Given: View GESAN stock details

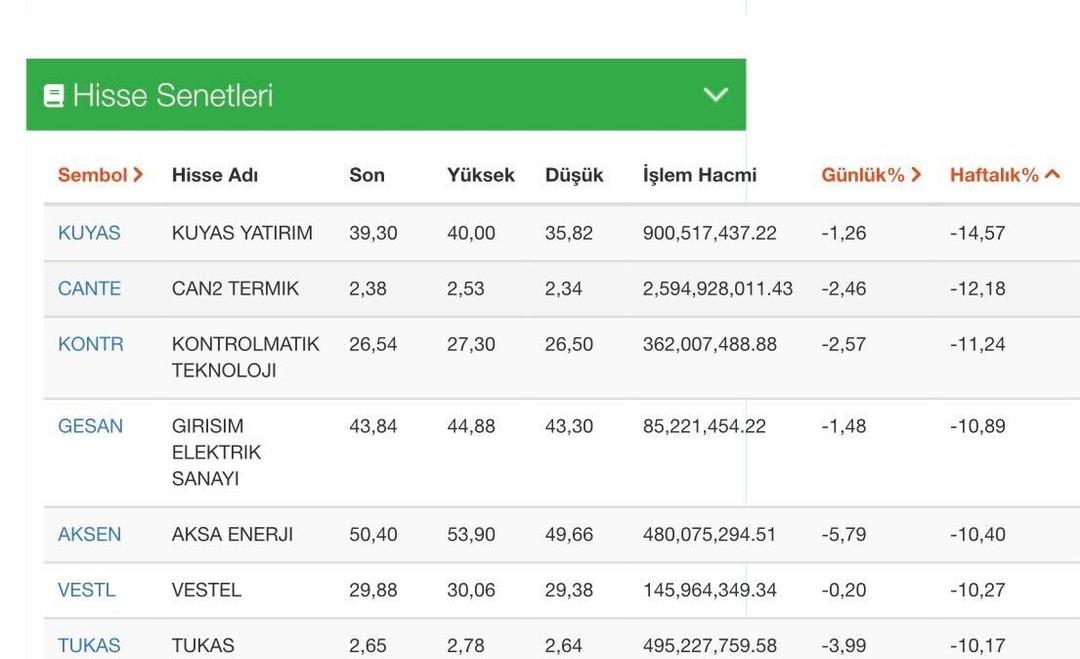Looking at the screenshot, I should point(90,426).
